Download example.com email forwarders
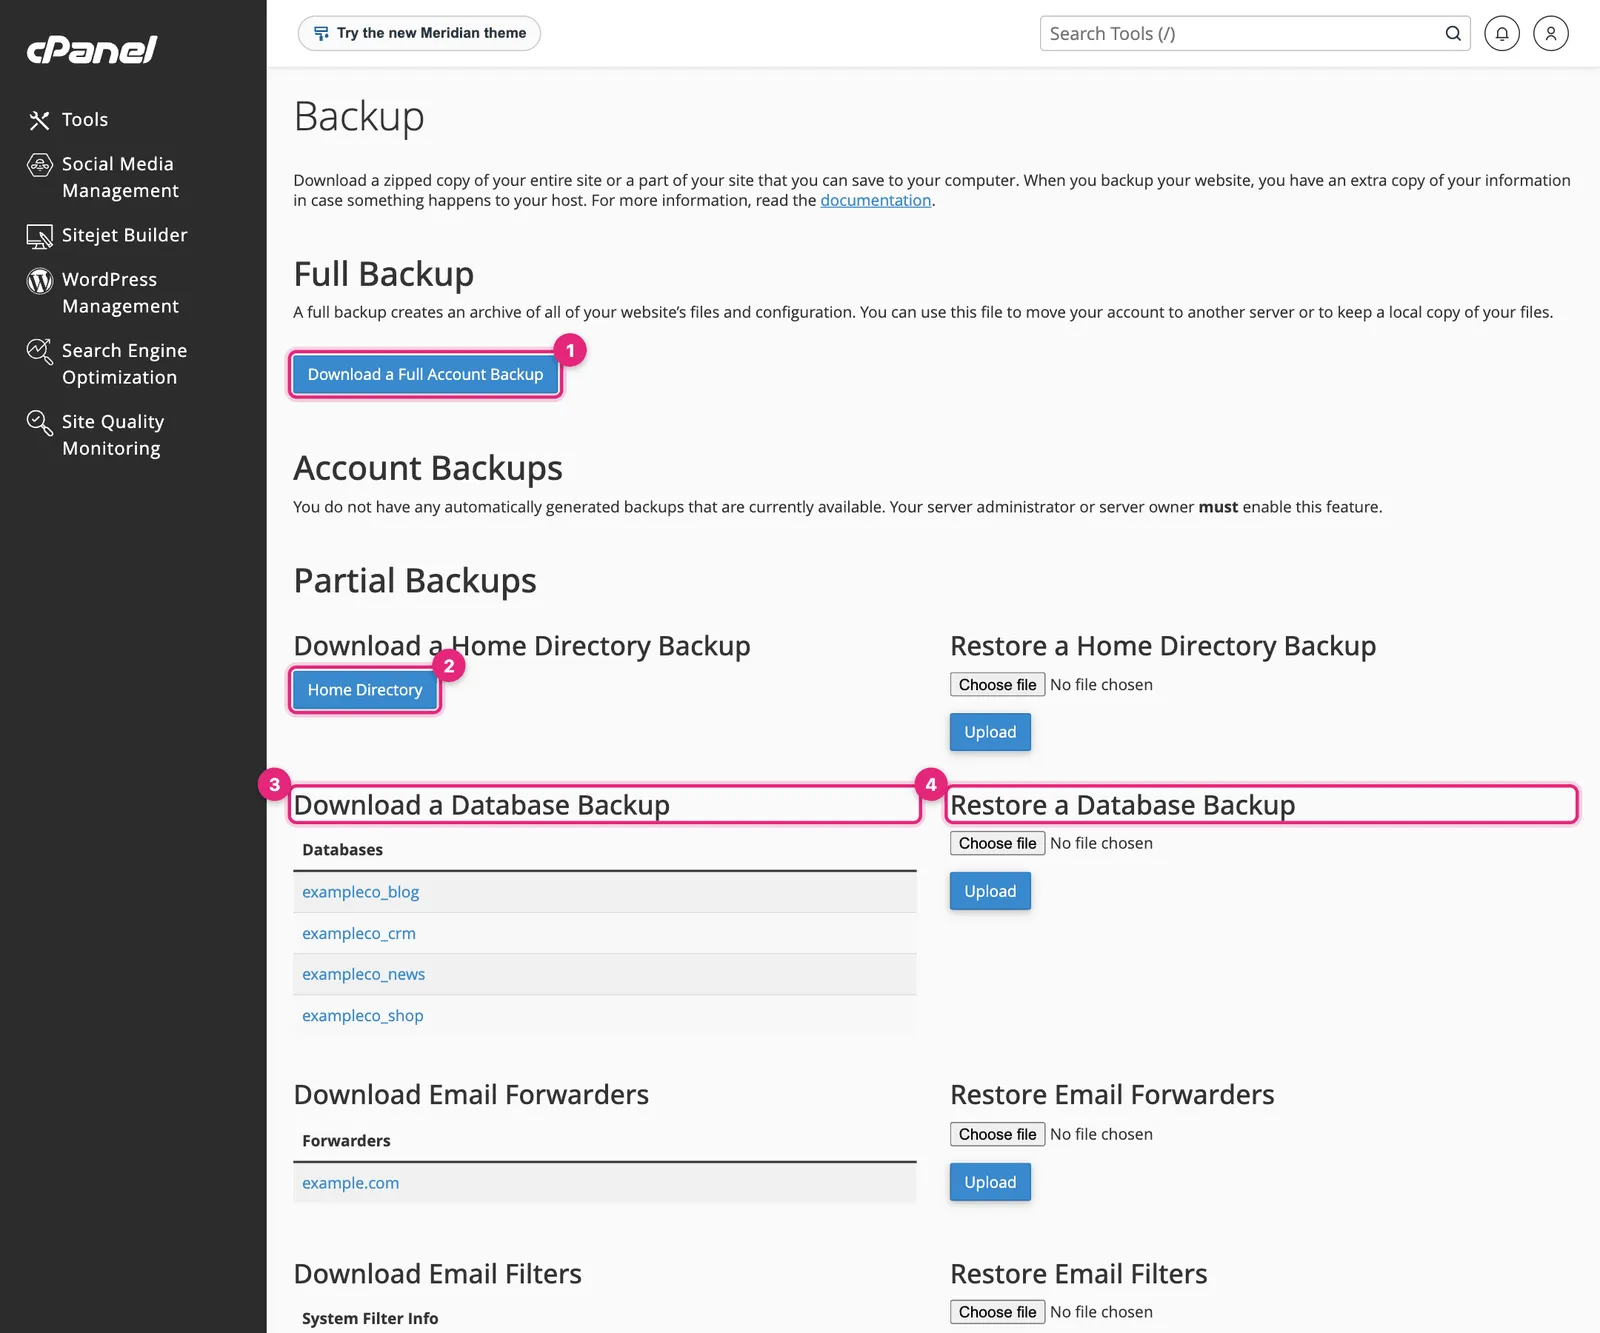Screen dimensions: 1600x1333 pyautogui.click(x=350, y=1183)
